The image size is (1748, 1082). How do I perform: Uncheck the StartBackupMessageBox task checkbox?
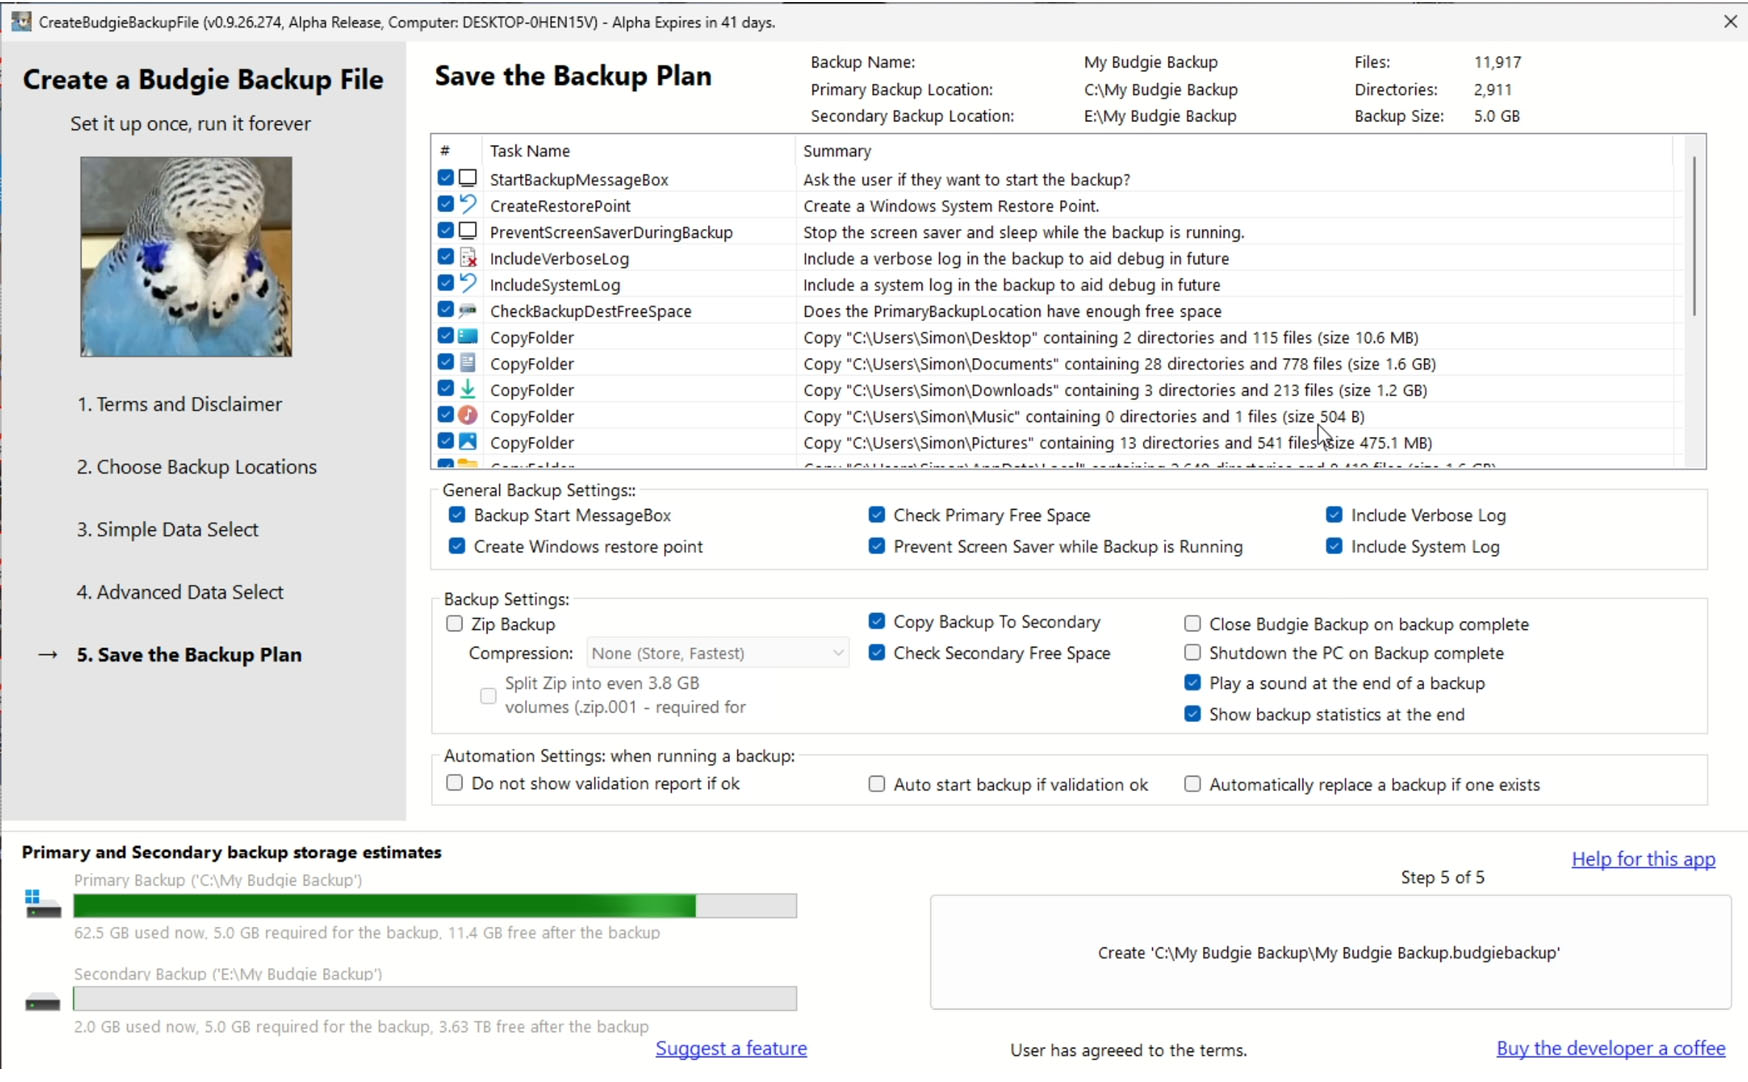tap(445, 178)
